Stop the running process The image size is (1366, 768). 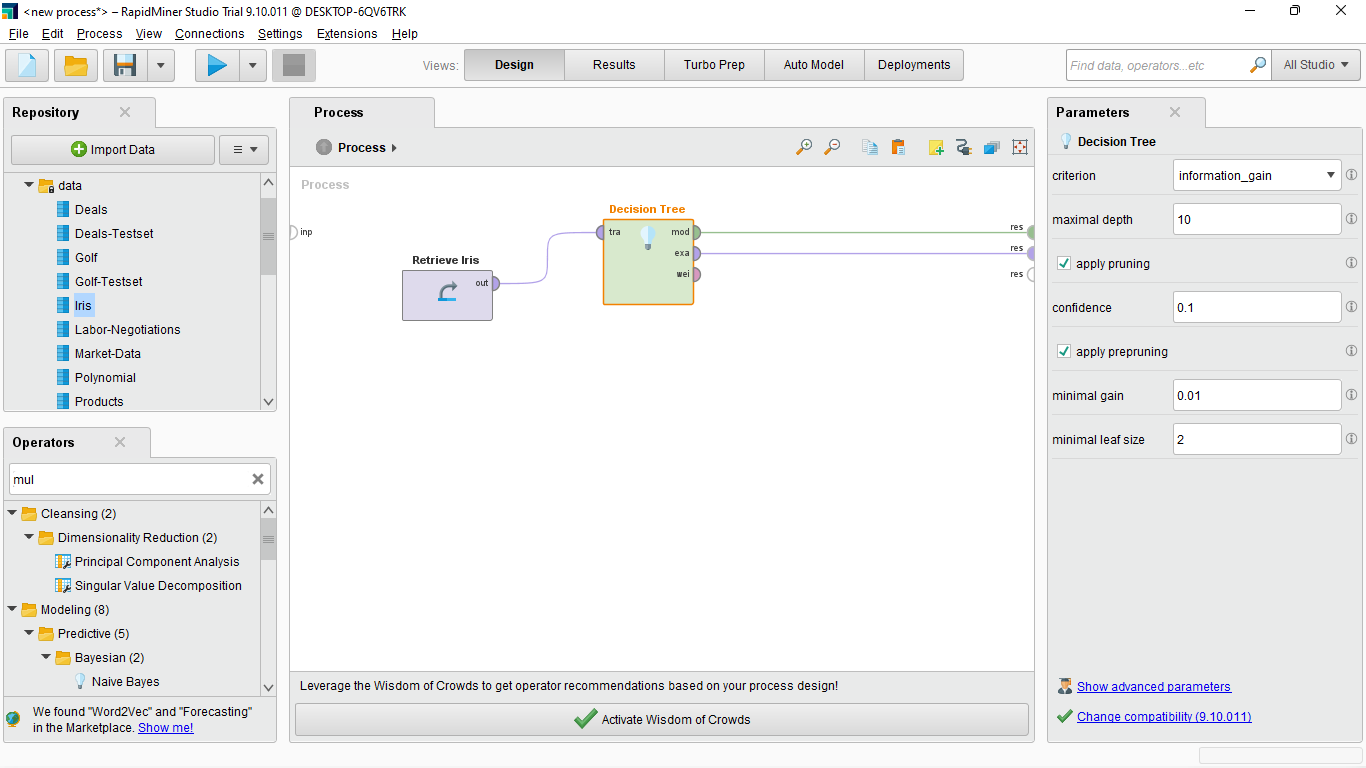294,65
